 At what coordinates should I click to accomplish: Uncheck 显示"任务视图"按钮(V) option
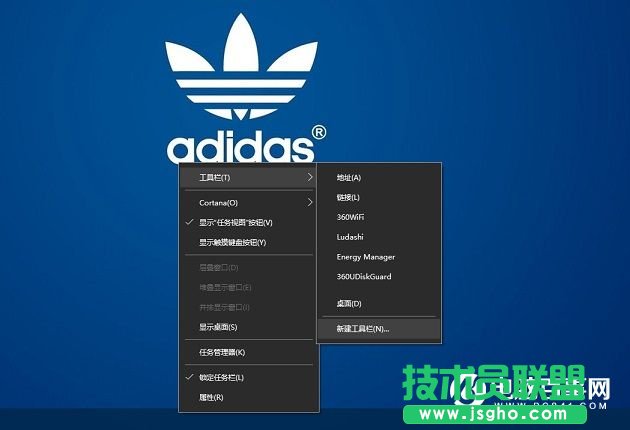(x=248, y=223)
